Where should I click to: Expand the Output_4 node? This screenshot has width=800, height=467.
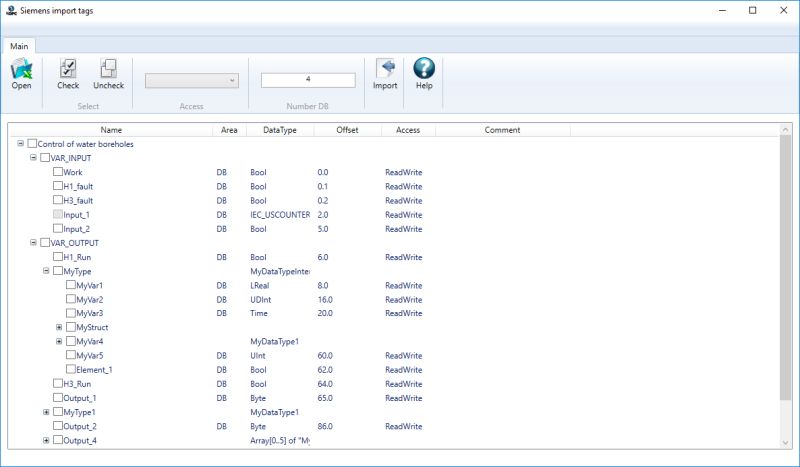tap(46, 440)
